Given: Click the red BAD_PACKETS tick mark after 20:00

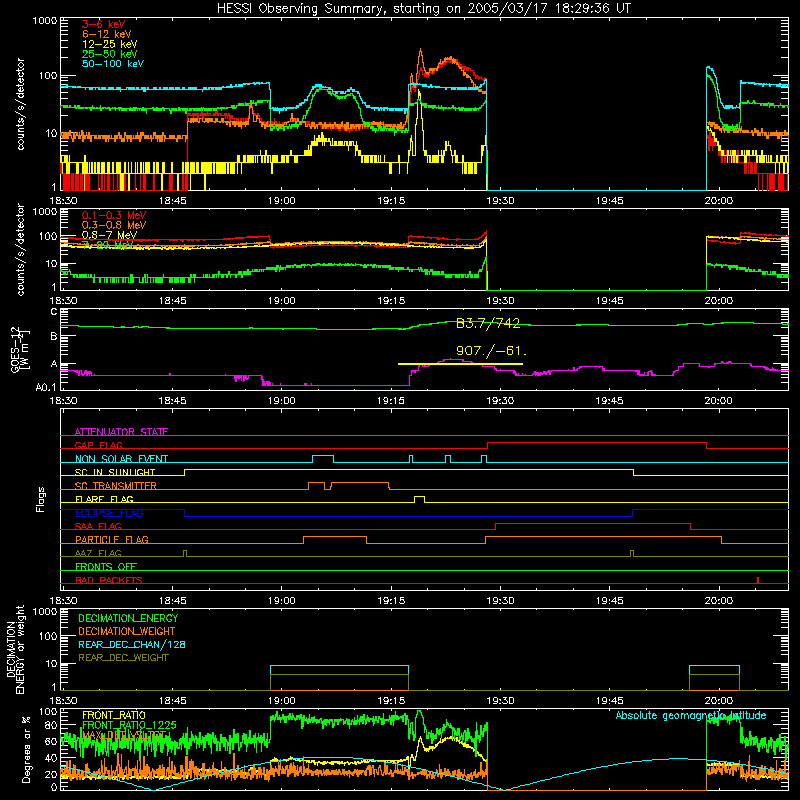Looking at the screenshot, I should [x=758, y=580].
